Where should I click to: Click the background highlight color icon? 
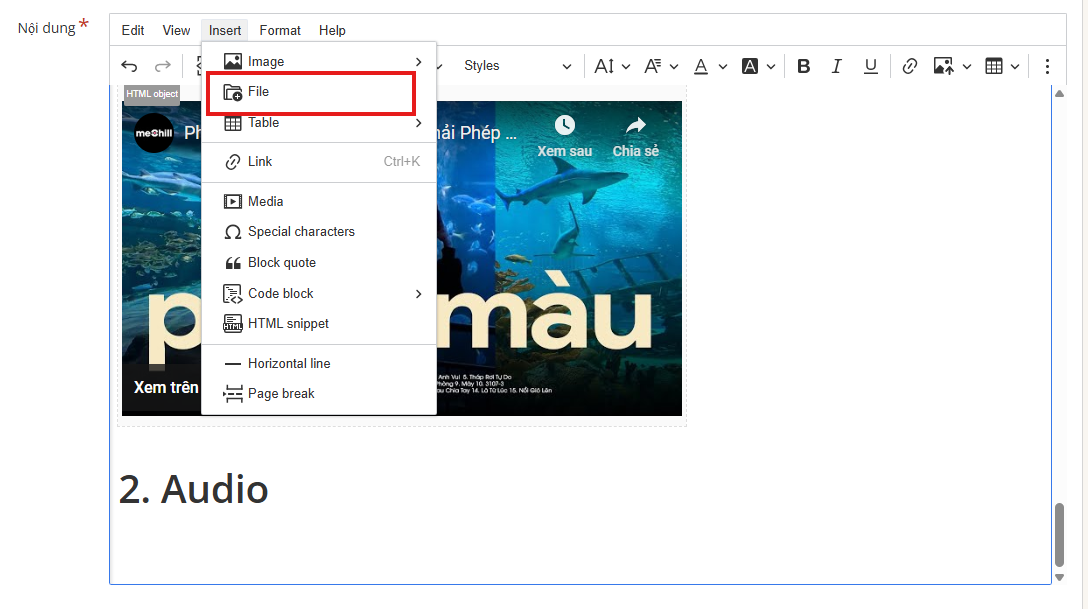pos(750,66)
